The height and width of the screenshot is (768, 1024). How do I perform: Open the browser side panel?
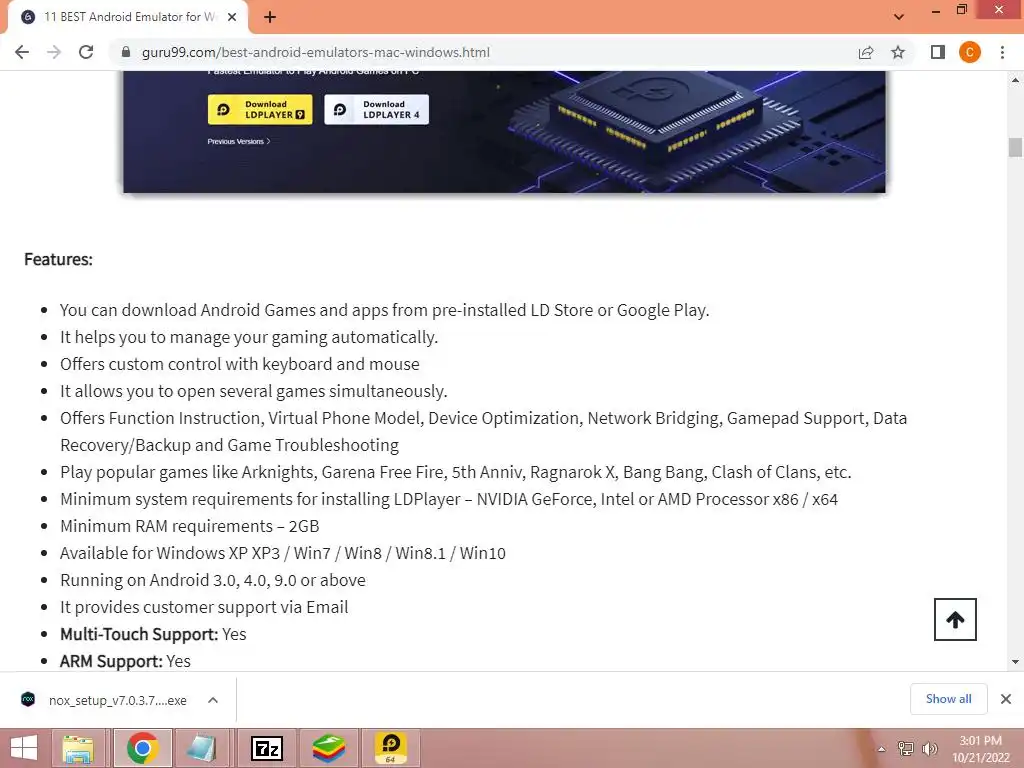938,52
